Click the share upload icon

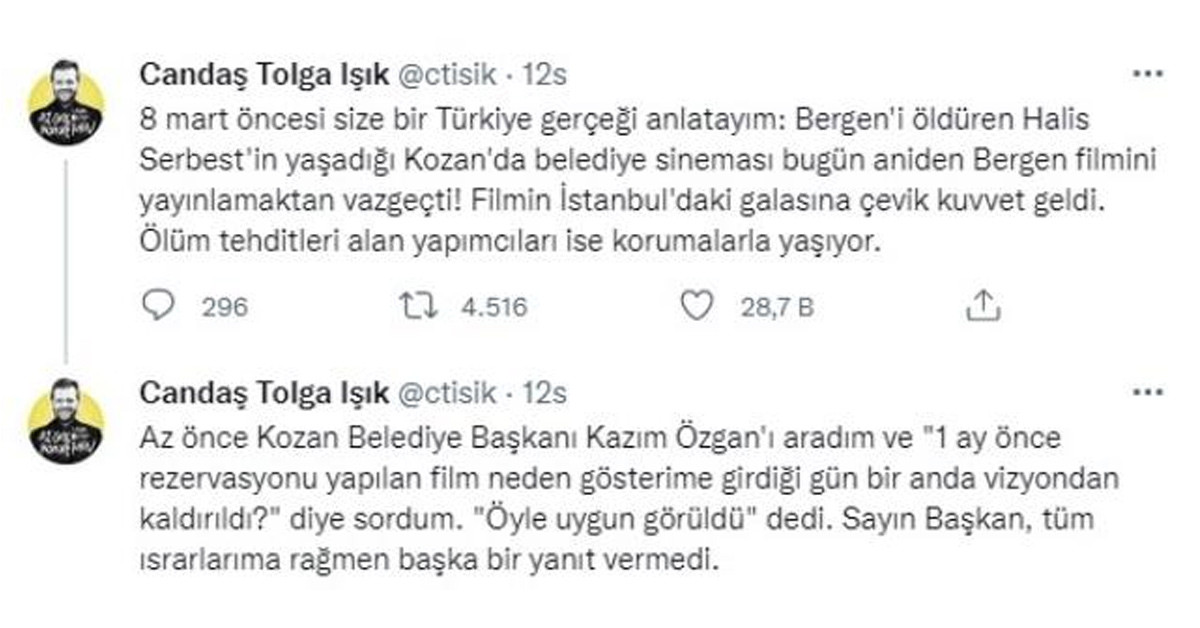(x=981, y=307)
